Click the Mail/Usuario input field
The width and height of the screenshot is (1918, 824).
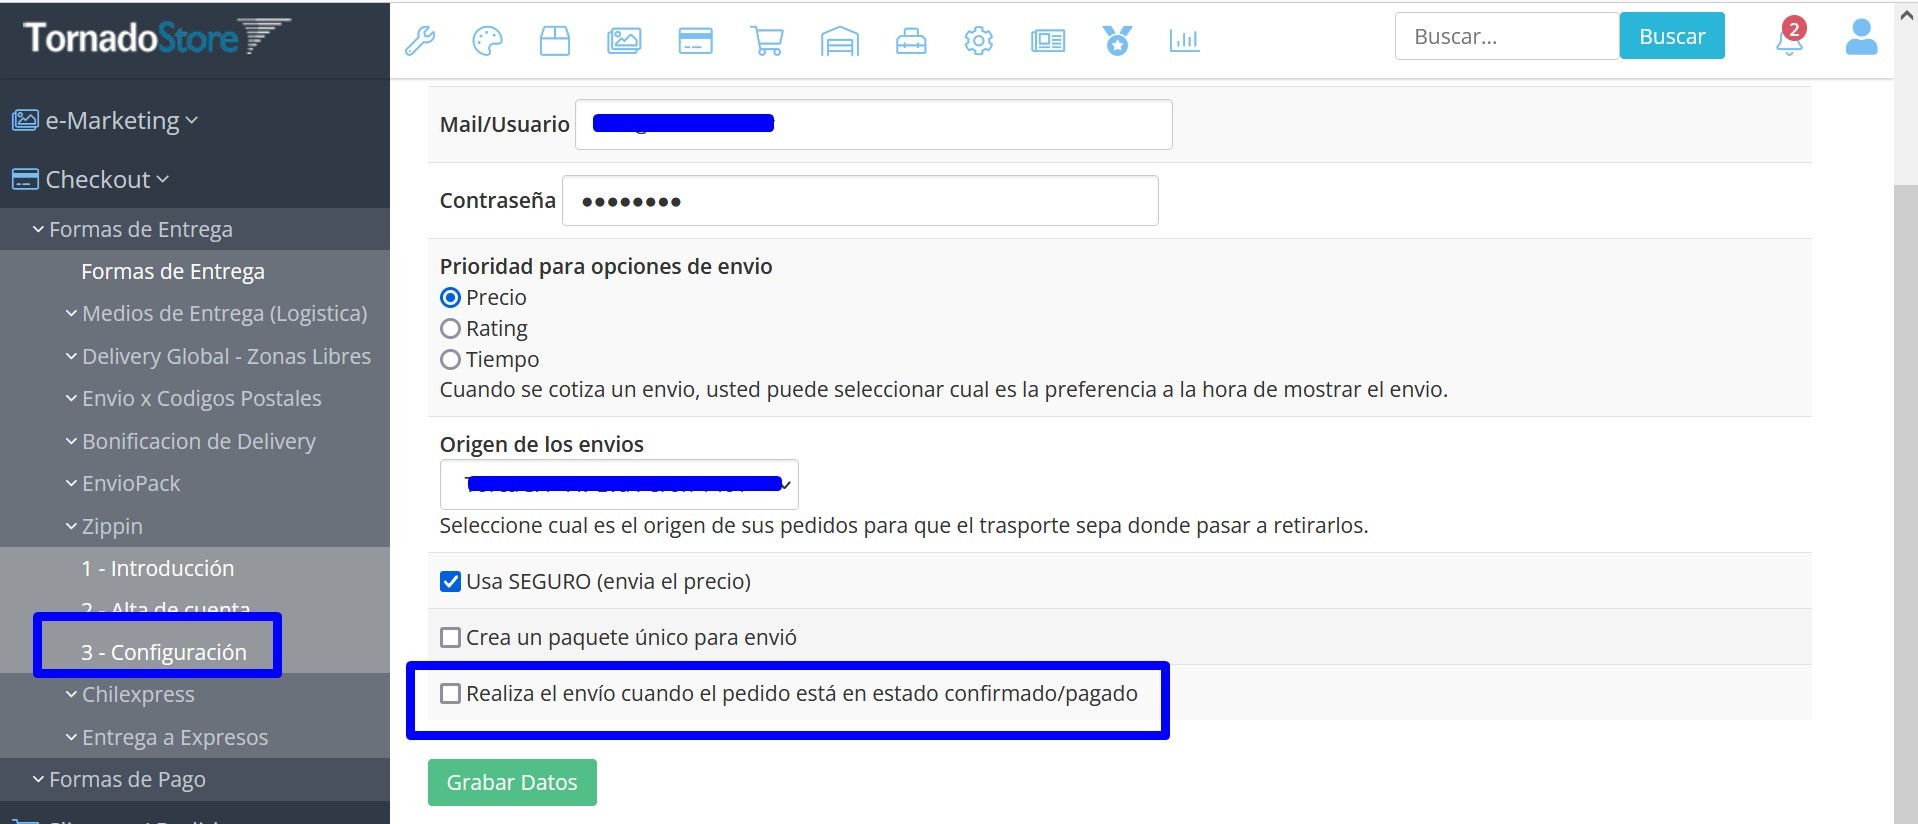pyautogui.click(x=874, y=124)
